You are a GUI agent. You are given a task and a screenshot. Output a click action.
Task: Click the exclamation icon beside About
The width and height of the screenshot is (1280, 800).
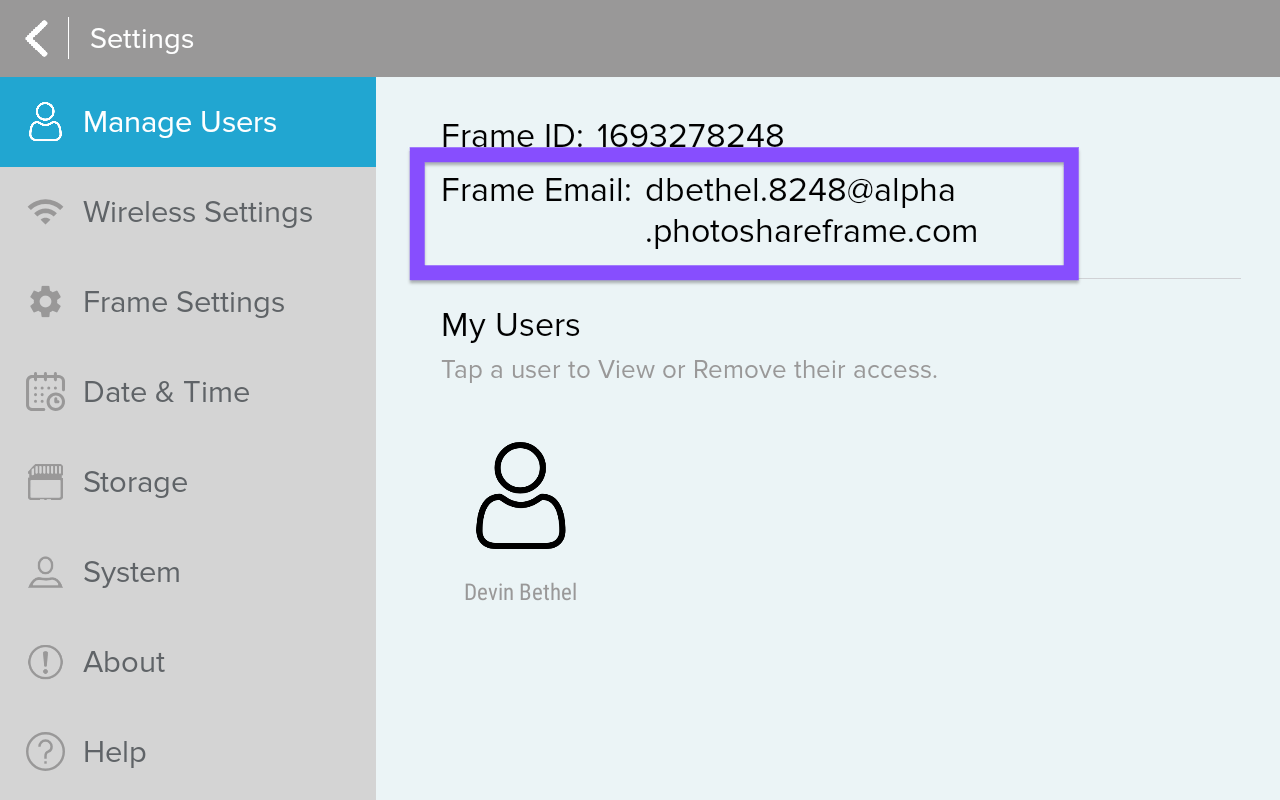[45, 662]
